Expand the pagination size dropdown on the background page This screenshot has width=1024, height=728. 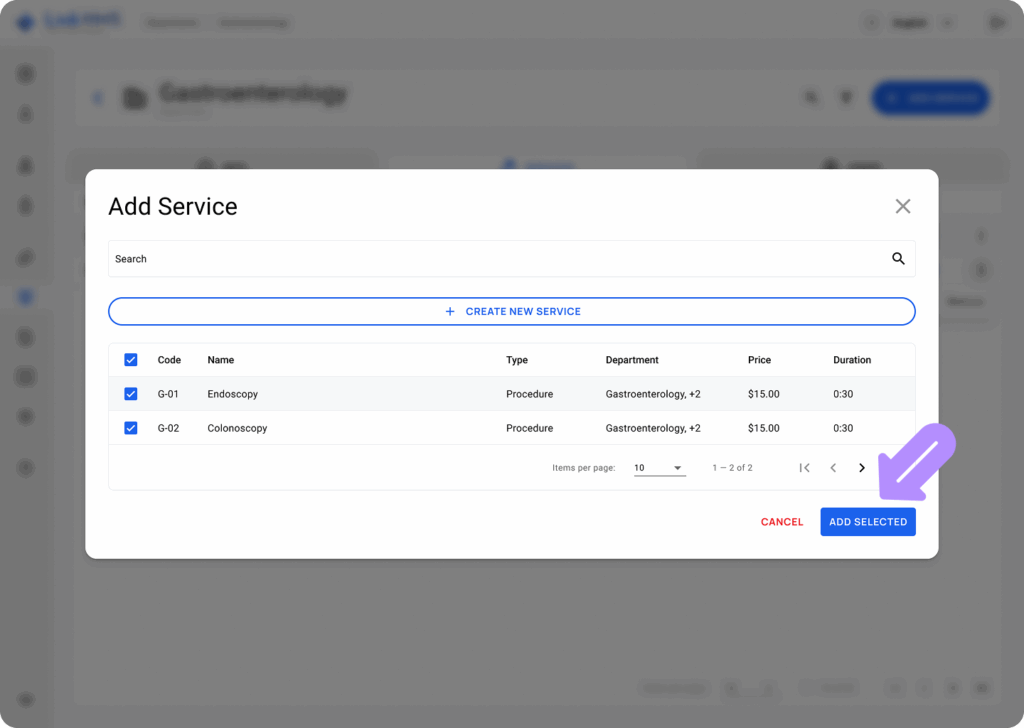[x=750, y=687]
